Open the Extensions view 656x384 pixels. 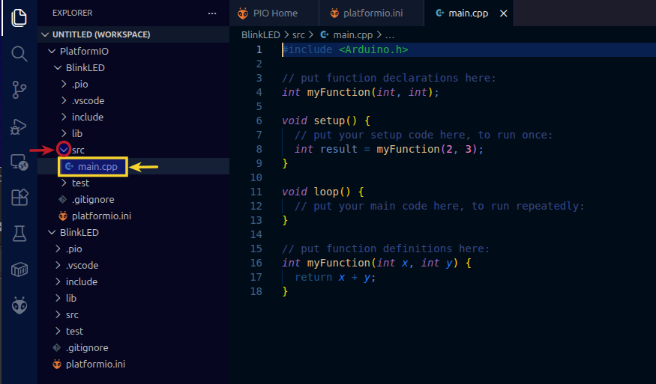pyautogui.click(x=19, y=197)
